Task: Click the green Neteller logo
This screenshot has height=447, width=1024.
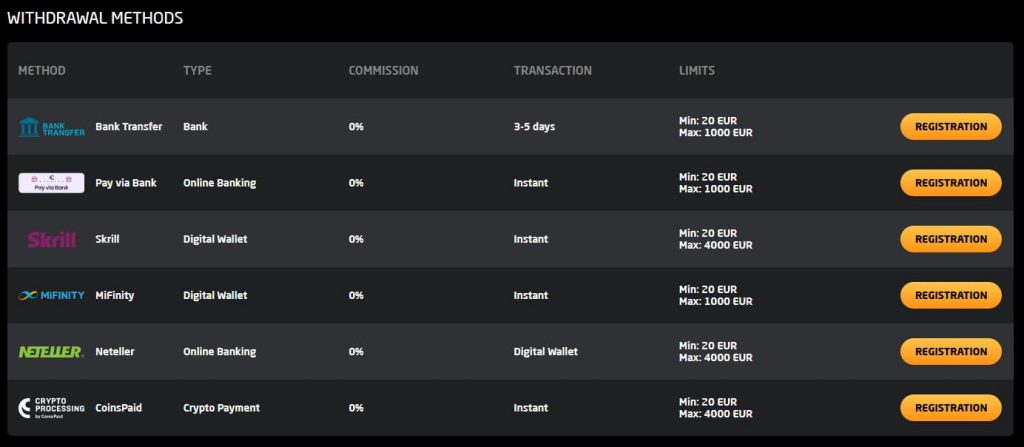Action: 51,351
